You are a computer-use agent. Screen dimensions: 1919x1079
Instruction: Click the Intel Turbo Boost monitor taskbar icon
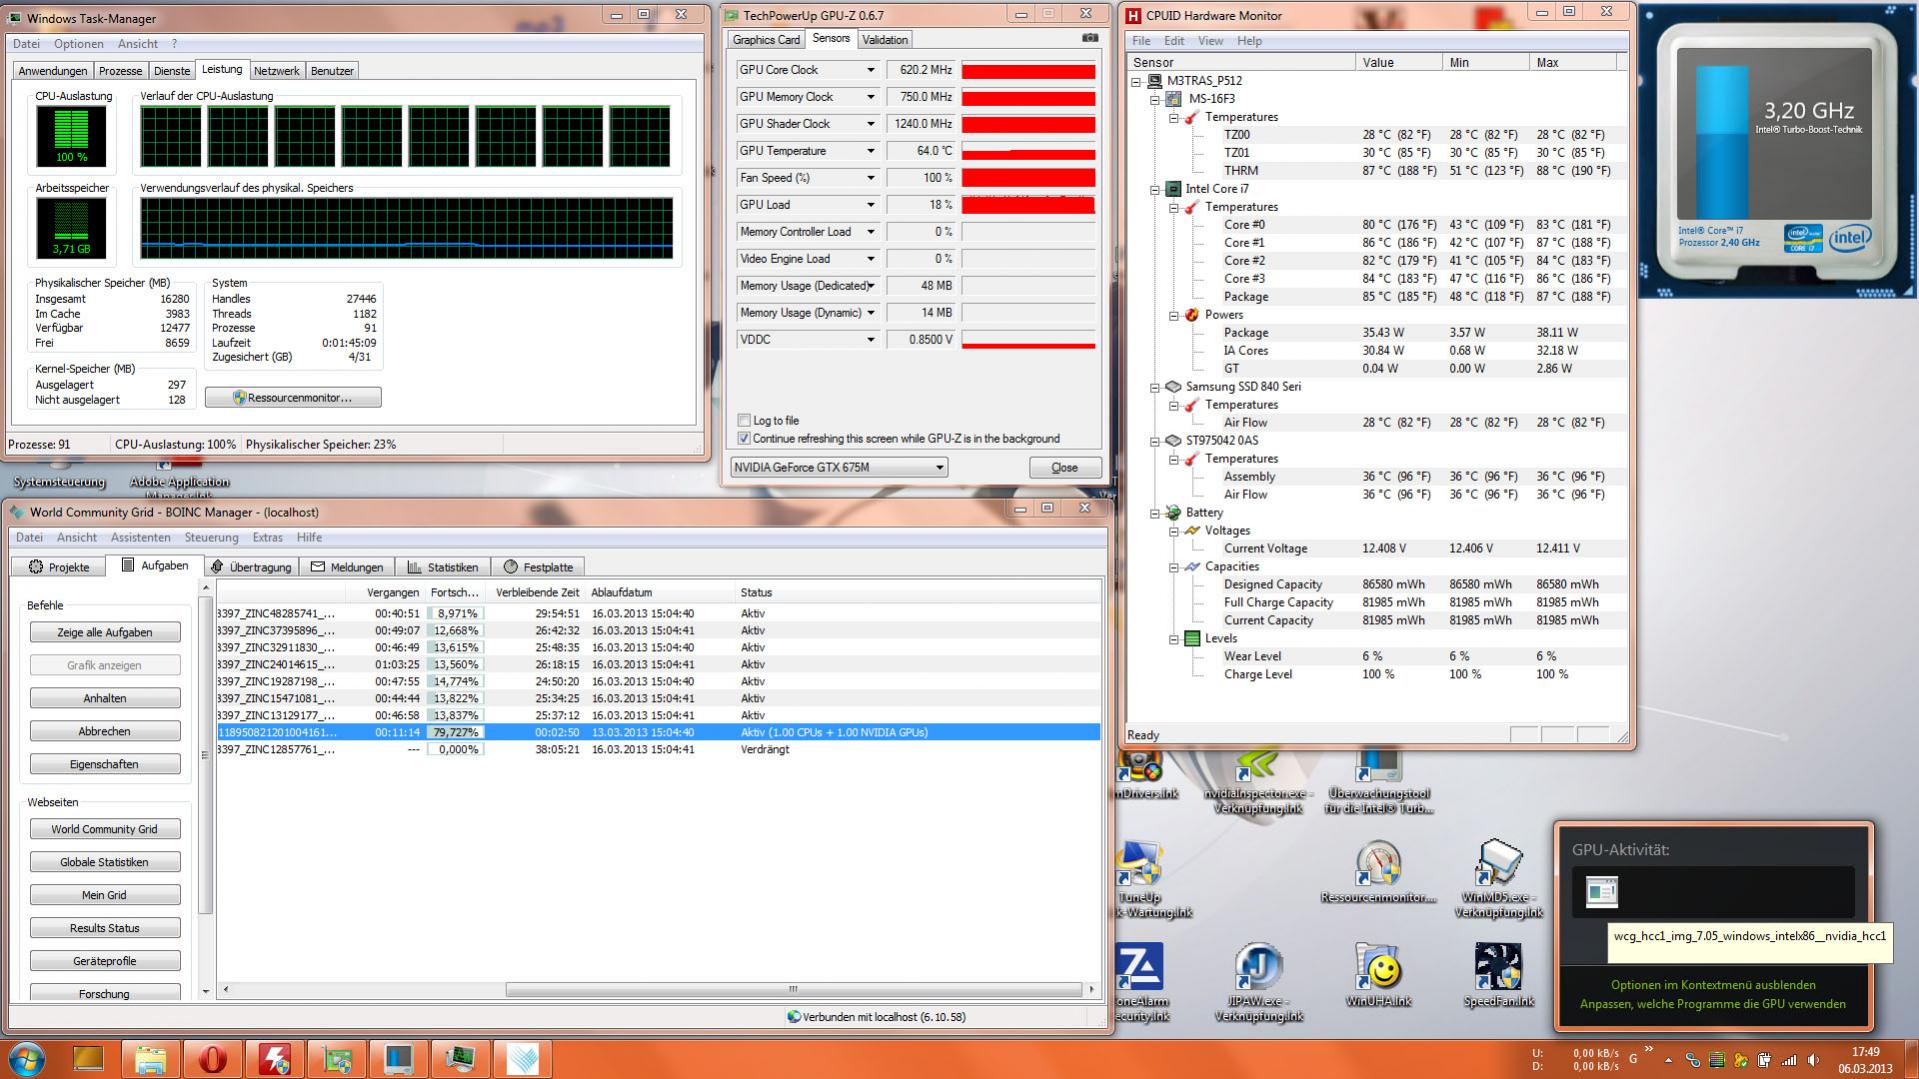point(398,1059)
